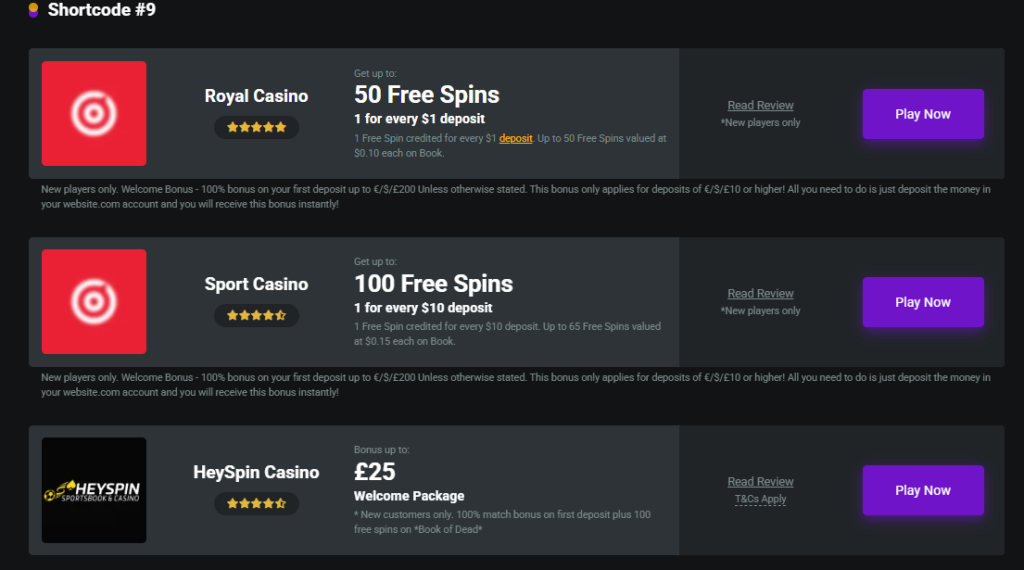The width and height of the screenshot is (1024, 570).
Task: Play Now at HeySpin Casino
Action: point(923,490)
